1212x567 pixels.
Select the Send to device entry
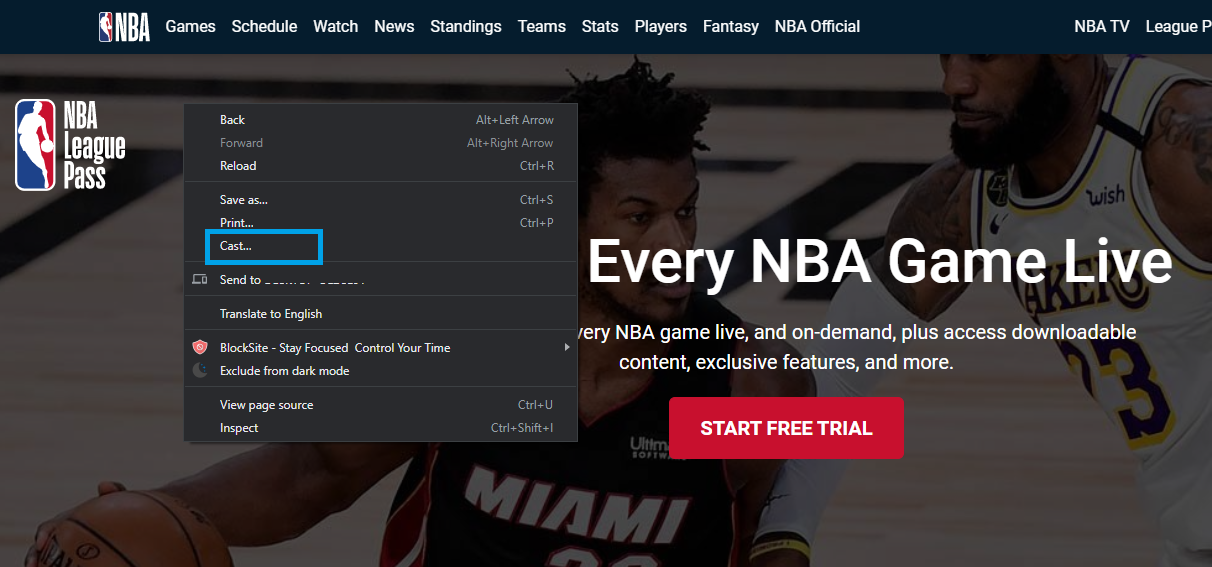pos(381,280)
